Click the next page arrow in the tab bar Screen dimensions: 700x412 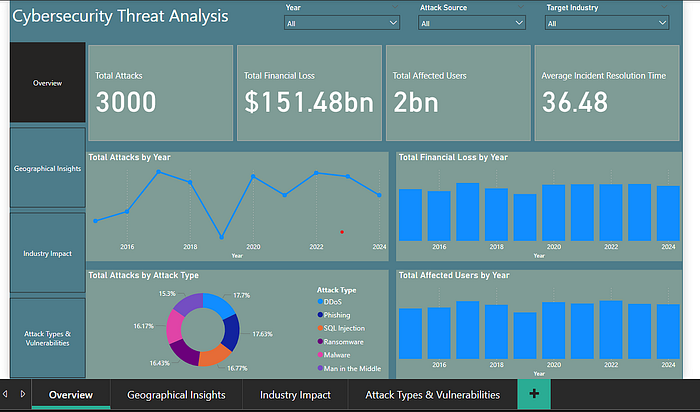22,395
